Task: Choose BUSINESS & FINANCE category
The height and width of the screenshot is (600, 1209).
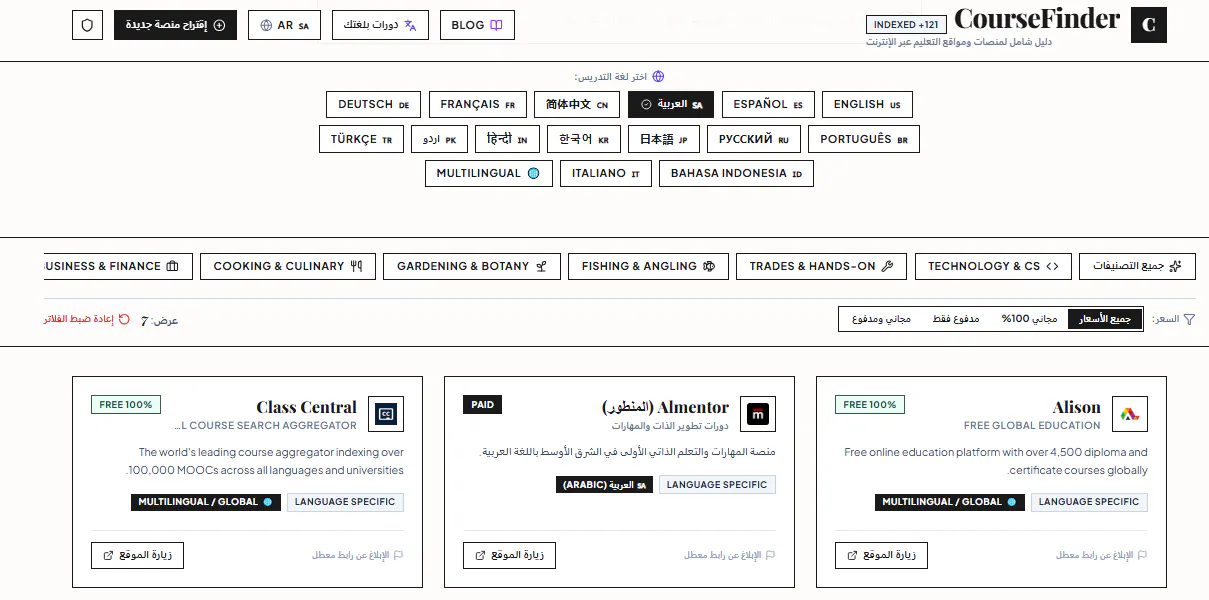Action: tap(118, 266)
